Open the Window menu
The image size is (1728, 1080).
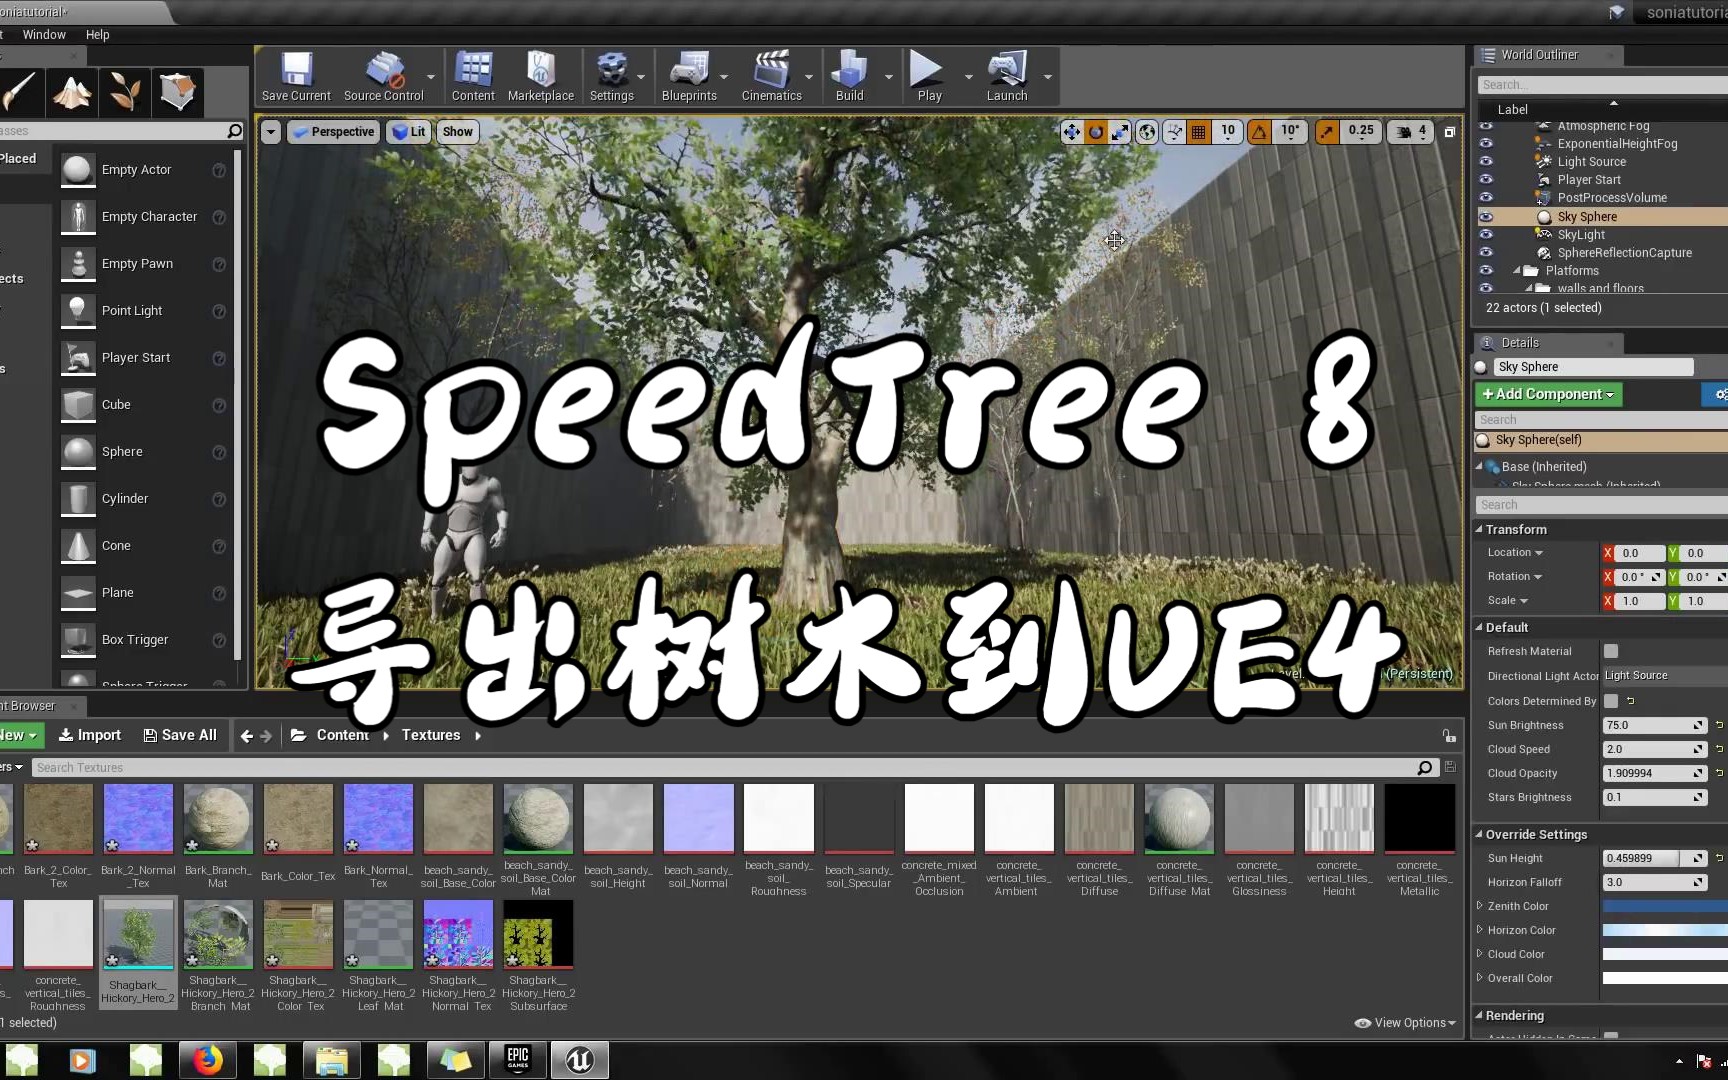(43, 34)
